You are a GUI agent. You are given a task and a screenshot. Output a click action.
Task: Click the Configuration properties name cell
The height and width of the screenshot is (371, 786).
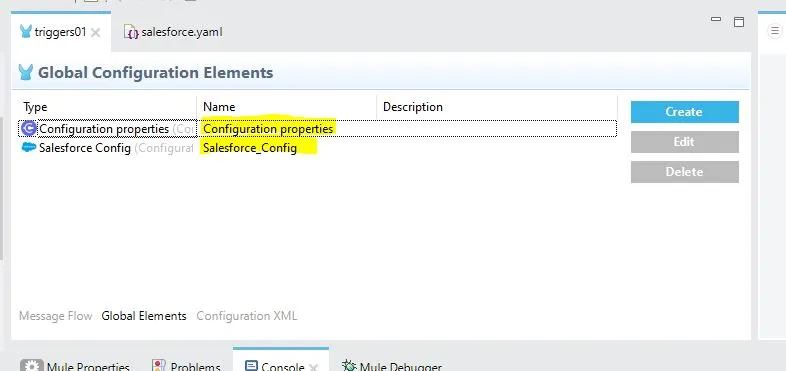pyautogui.click(x=268, y=129)
